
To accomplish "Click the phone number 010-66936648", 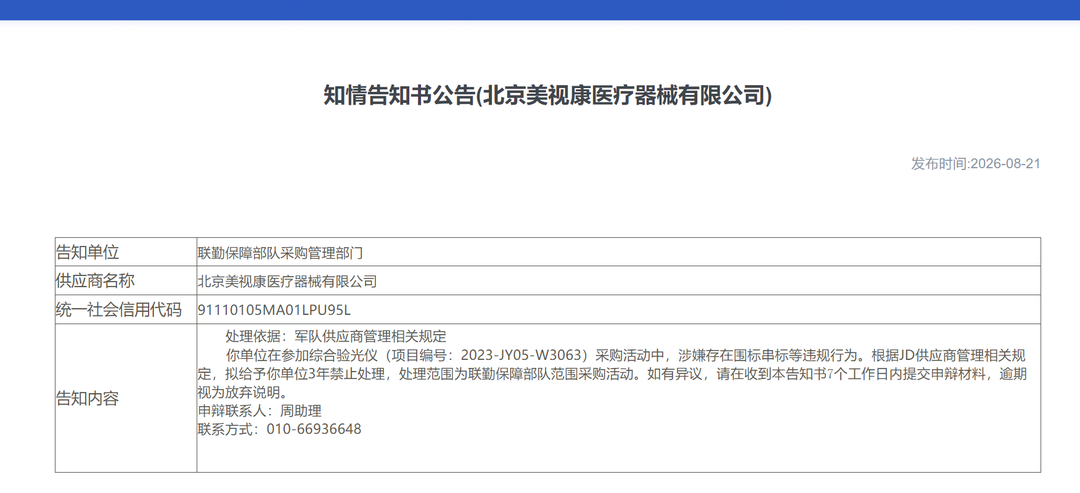I will pyautogui.click(x=313, y=430).
